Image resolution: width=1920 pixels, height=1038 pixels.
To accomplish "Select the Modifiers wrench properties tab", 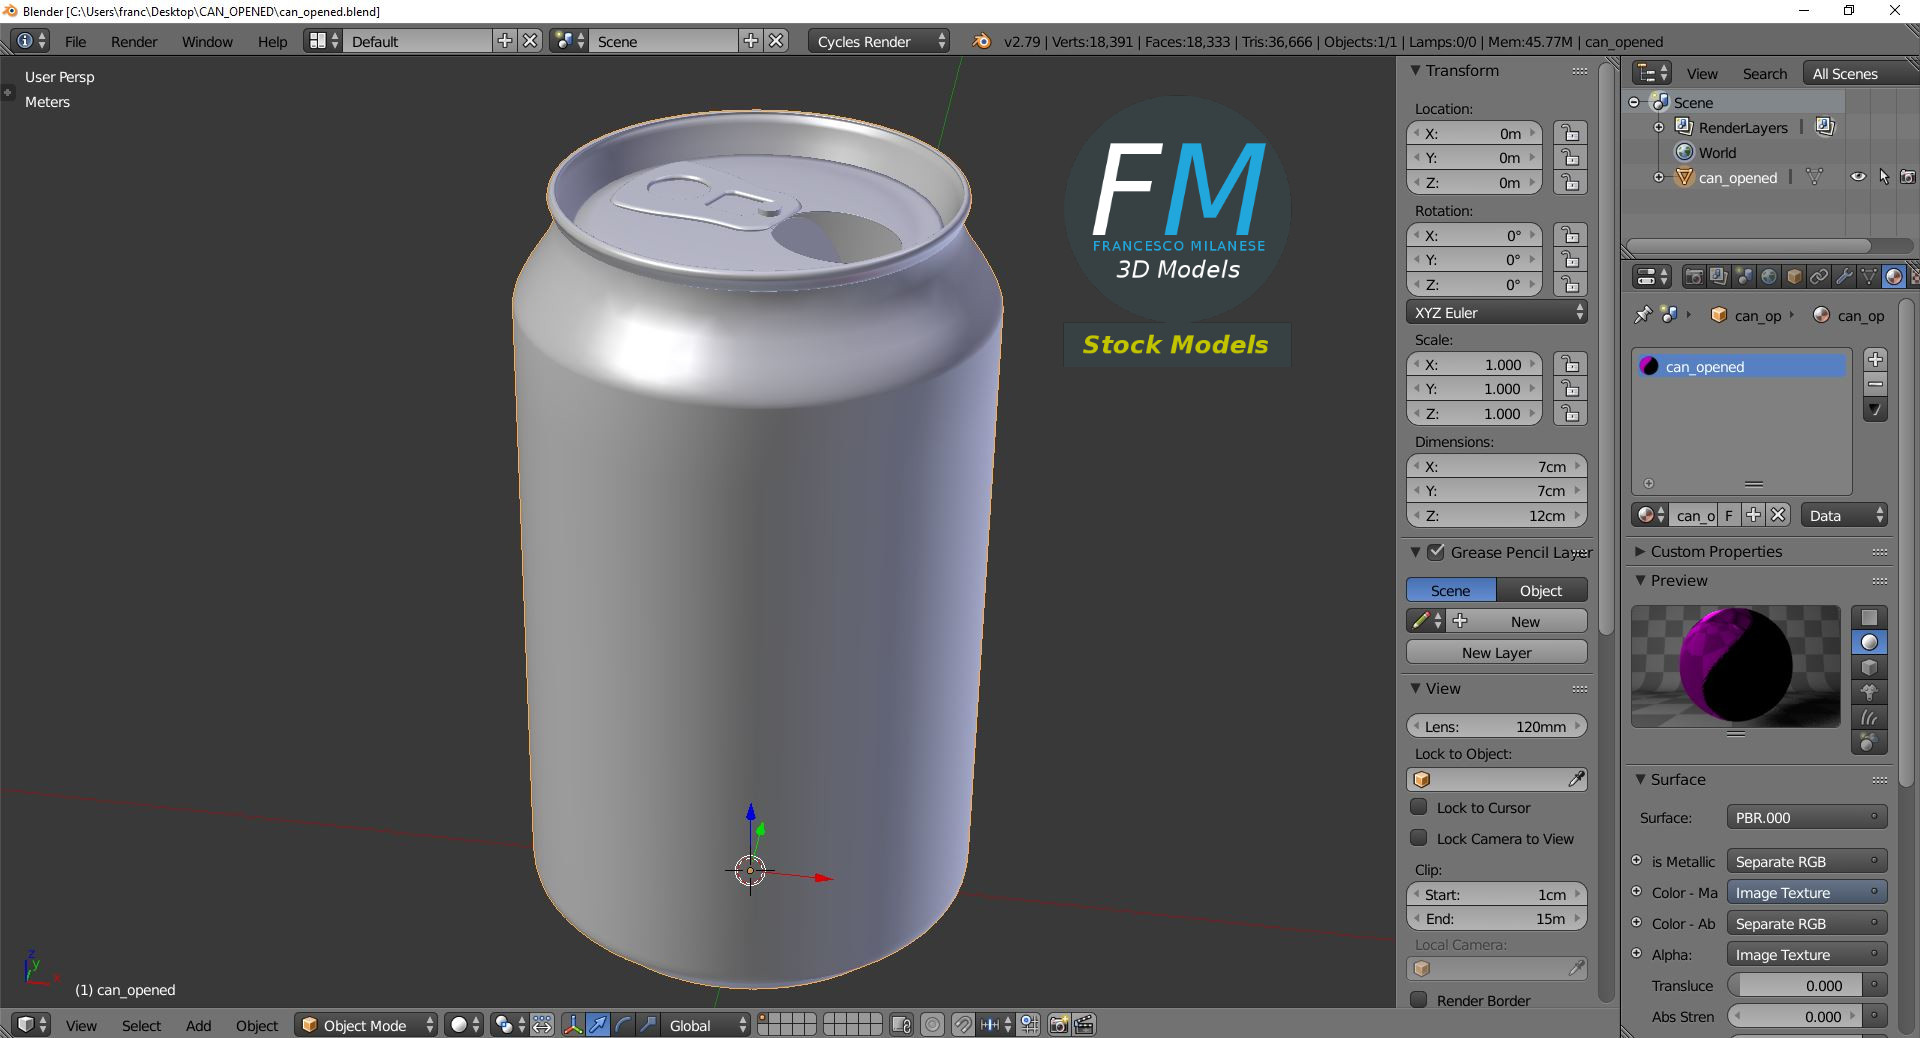I will click(1844, 277).
